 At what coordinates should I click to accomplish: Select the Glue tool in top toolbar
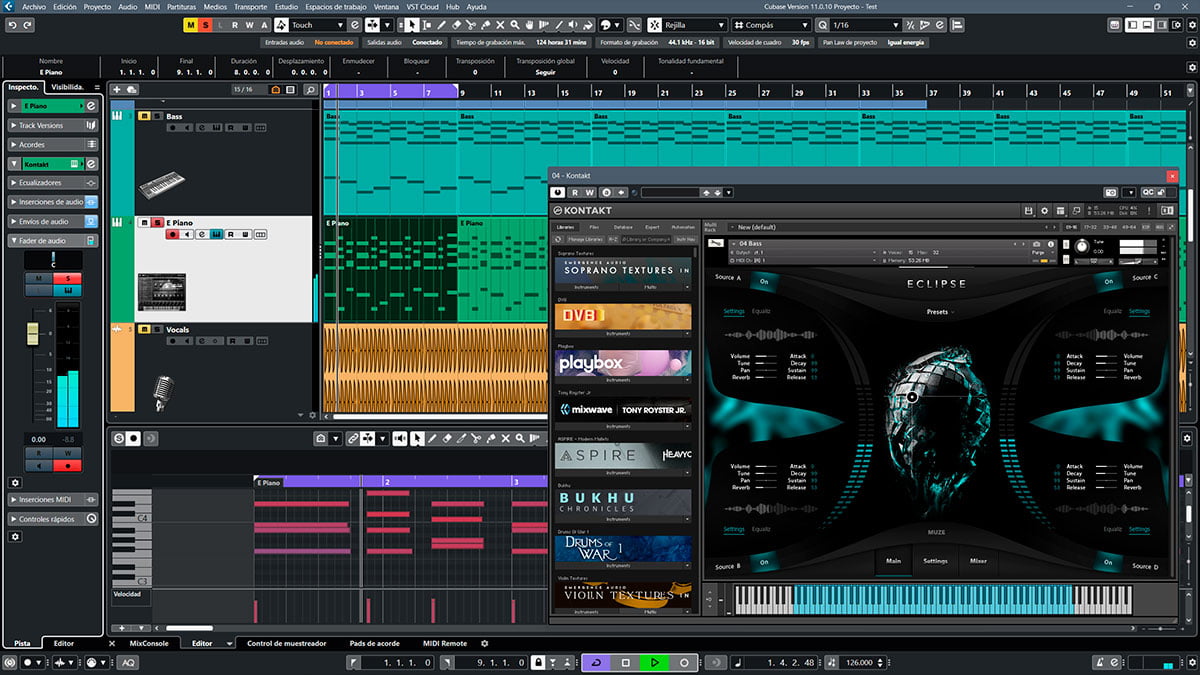pyautogui.click(x=486, y=24)
